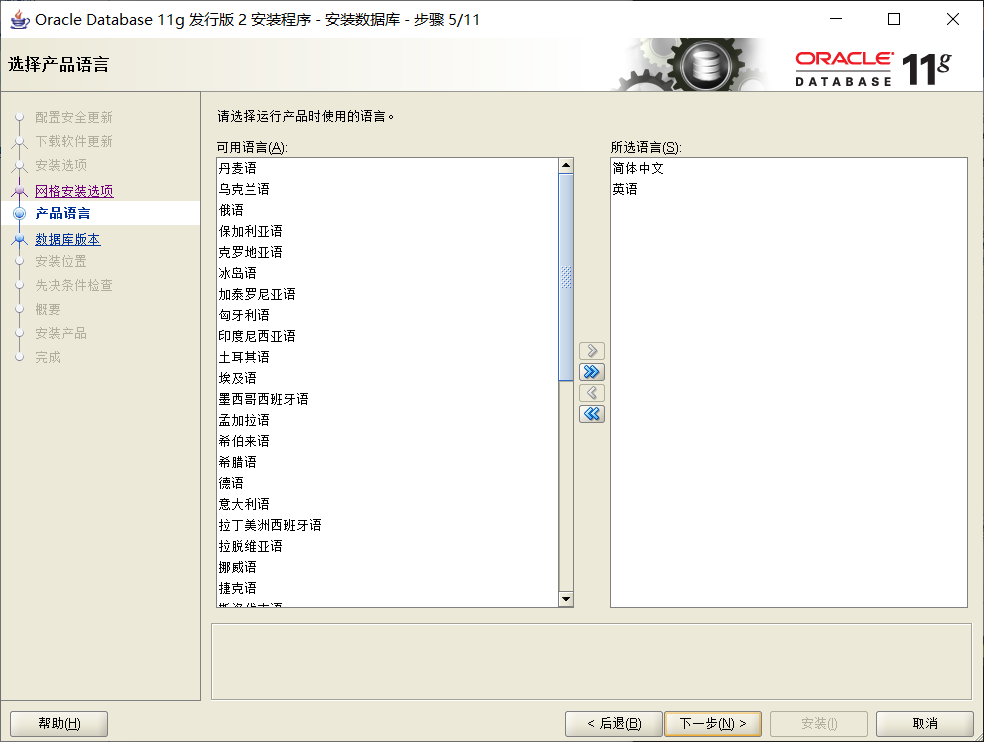This screenshot has width=984, height=742.
Task: Open help with 帮助(H) button
Action: [59, 724]
